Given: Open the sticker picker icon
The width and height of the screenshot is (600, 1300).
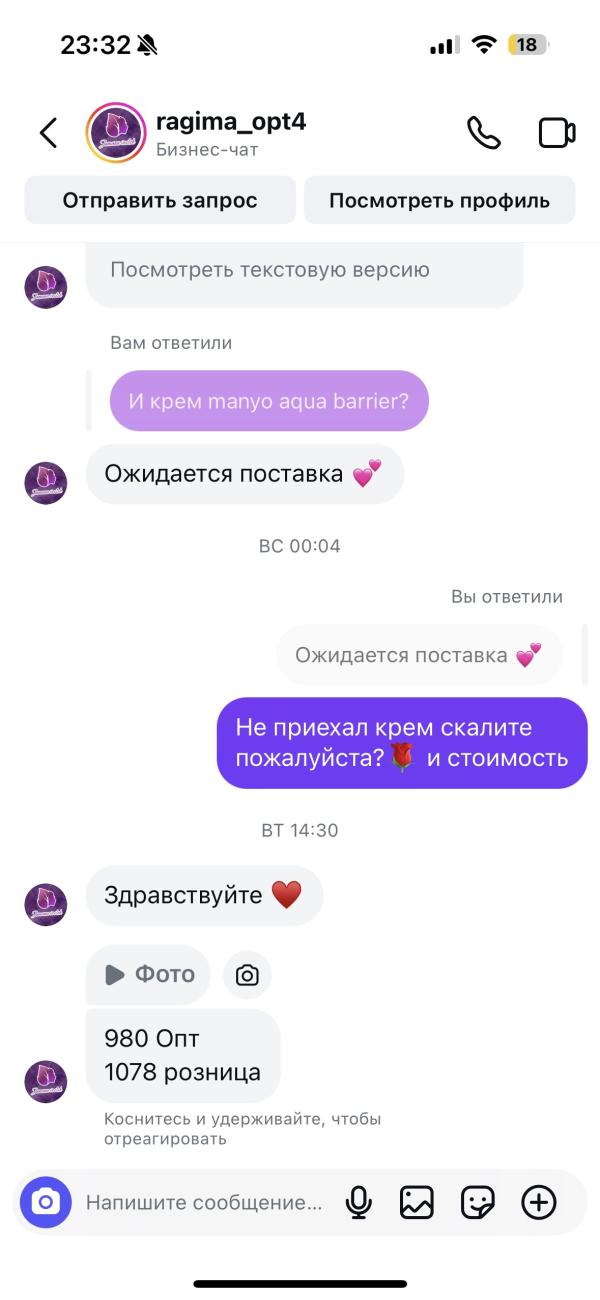Looking at the screenshot, I should (x=478, y=1202).
